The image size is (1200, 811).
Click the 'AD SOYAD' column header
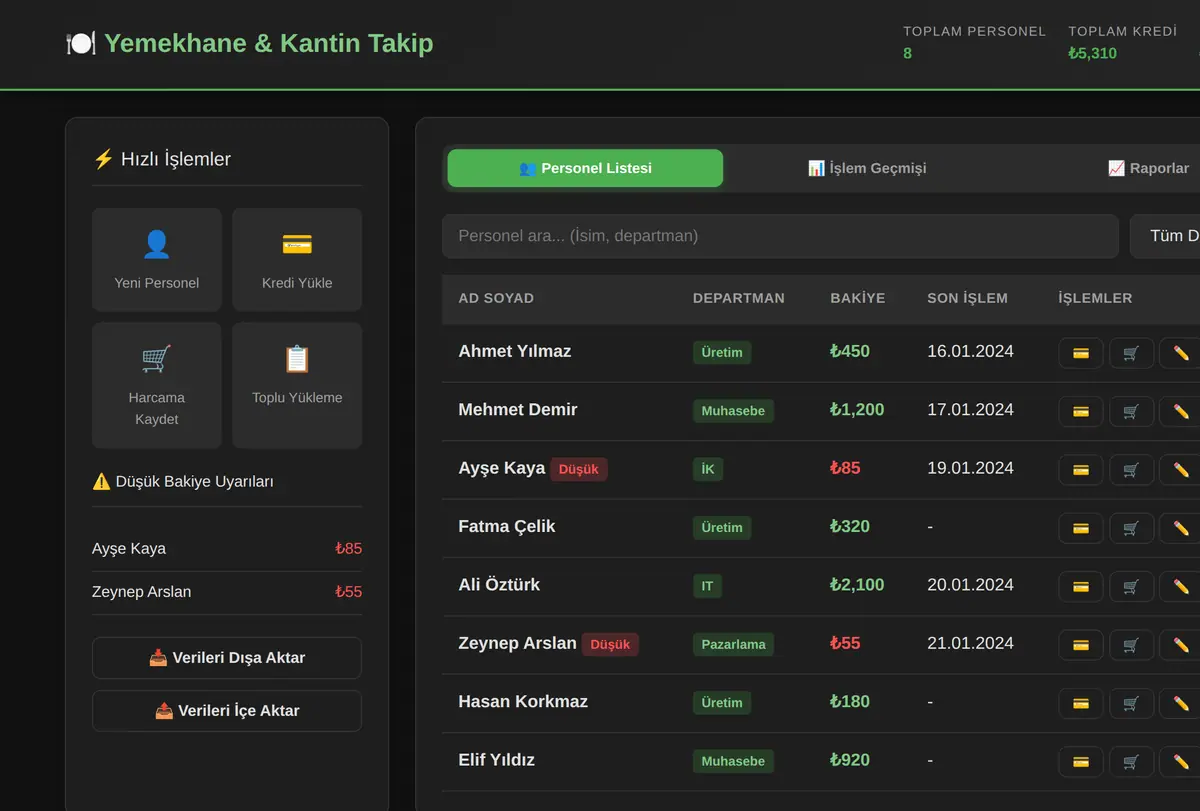(x=496, y=298)
